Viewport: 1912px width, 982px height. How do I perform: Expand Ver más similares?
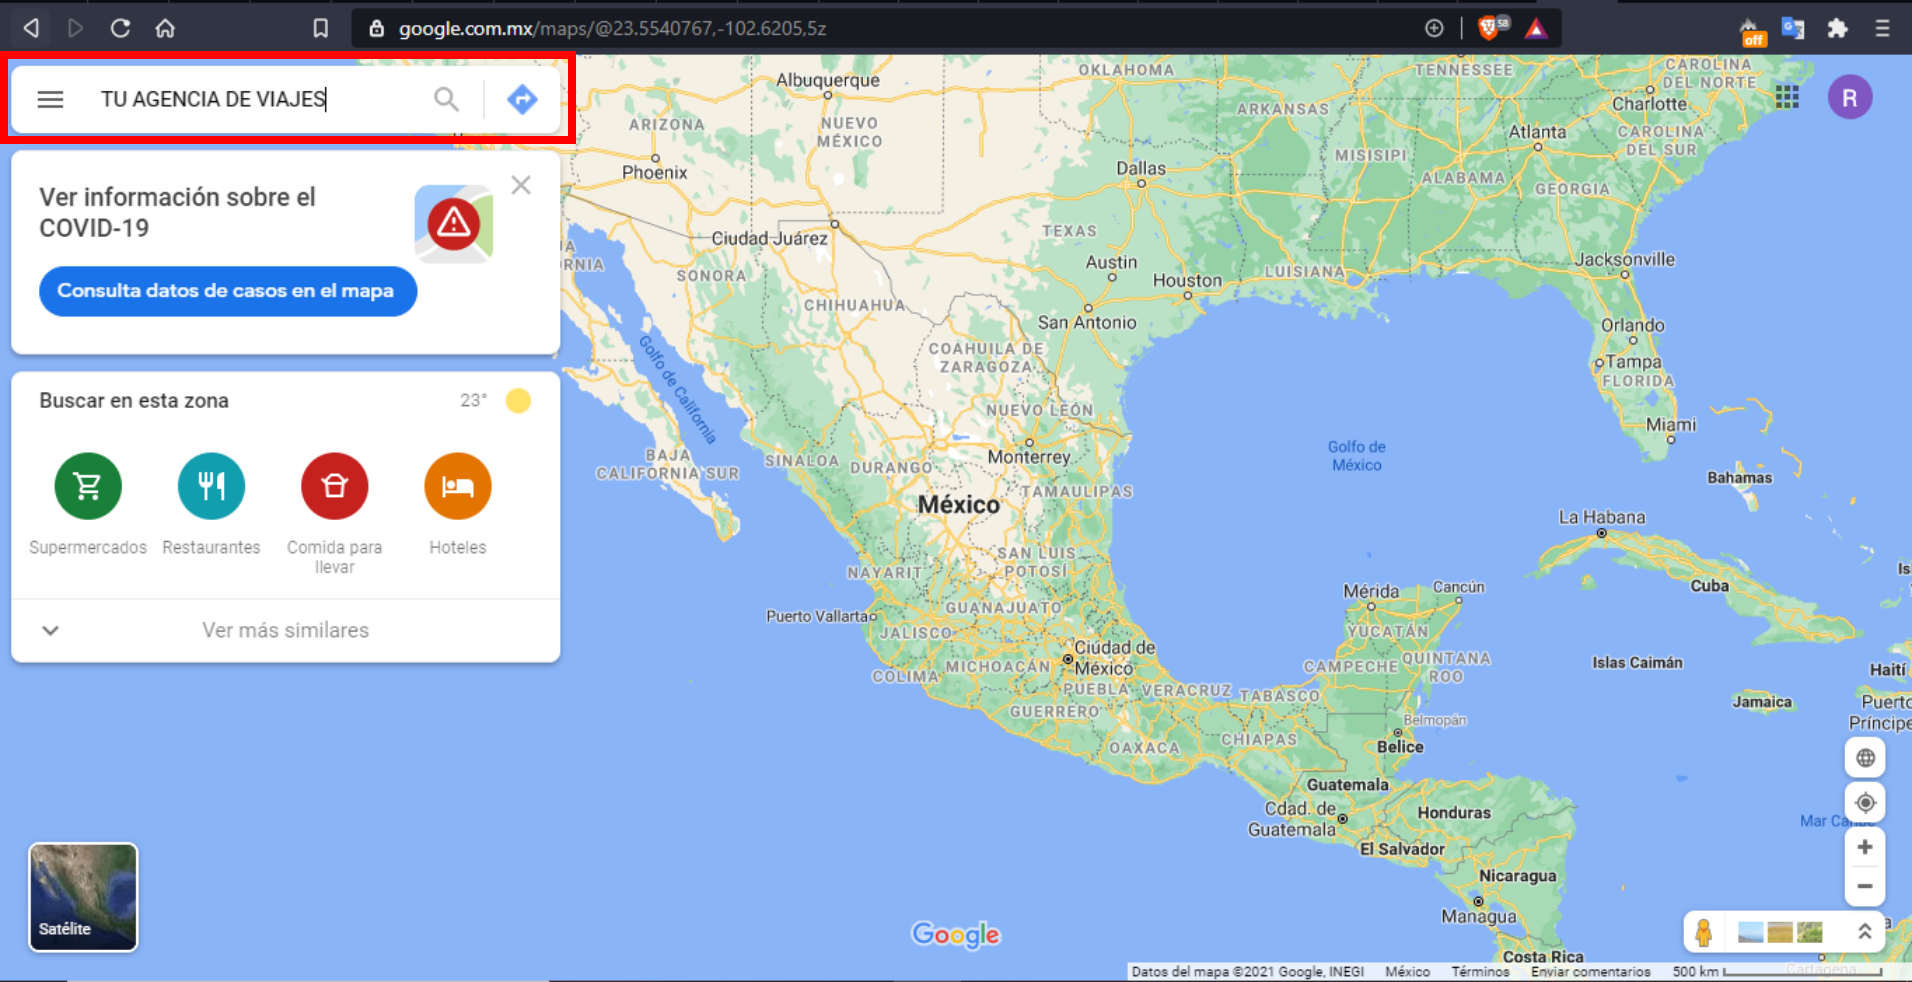point(285,630)
